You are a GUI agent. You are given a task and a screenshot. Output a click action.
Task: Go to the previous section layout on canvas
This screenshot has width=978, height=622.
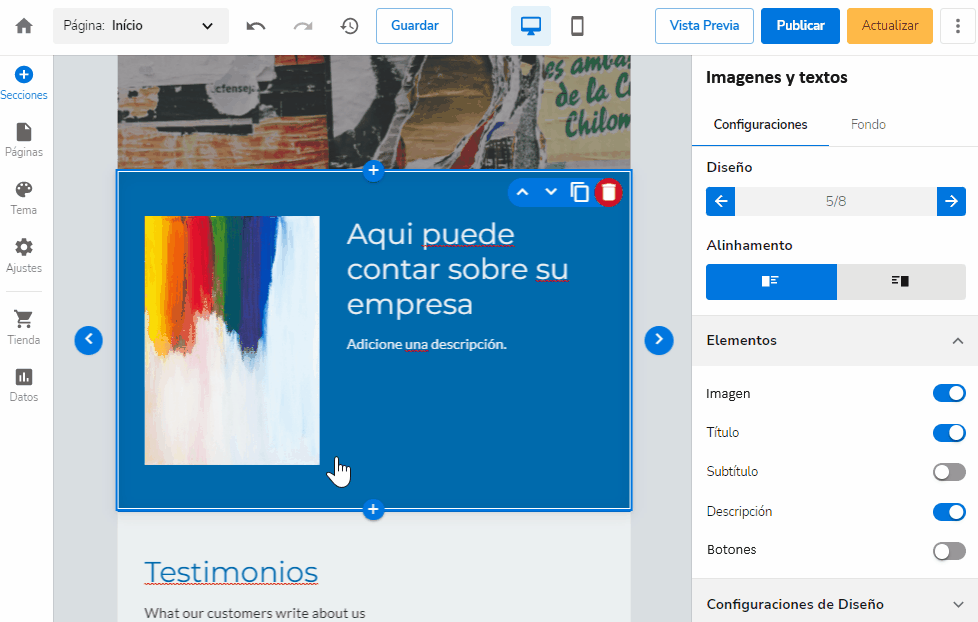tap(89, 340)
